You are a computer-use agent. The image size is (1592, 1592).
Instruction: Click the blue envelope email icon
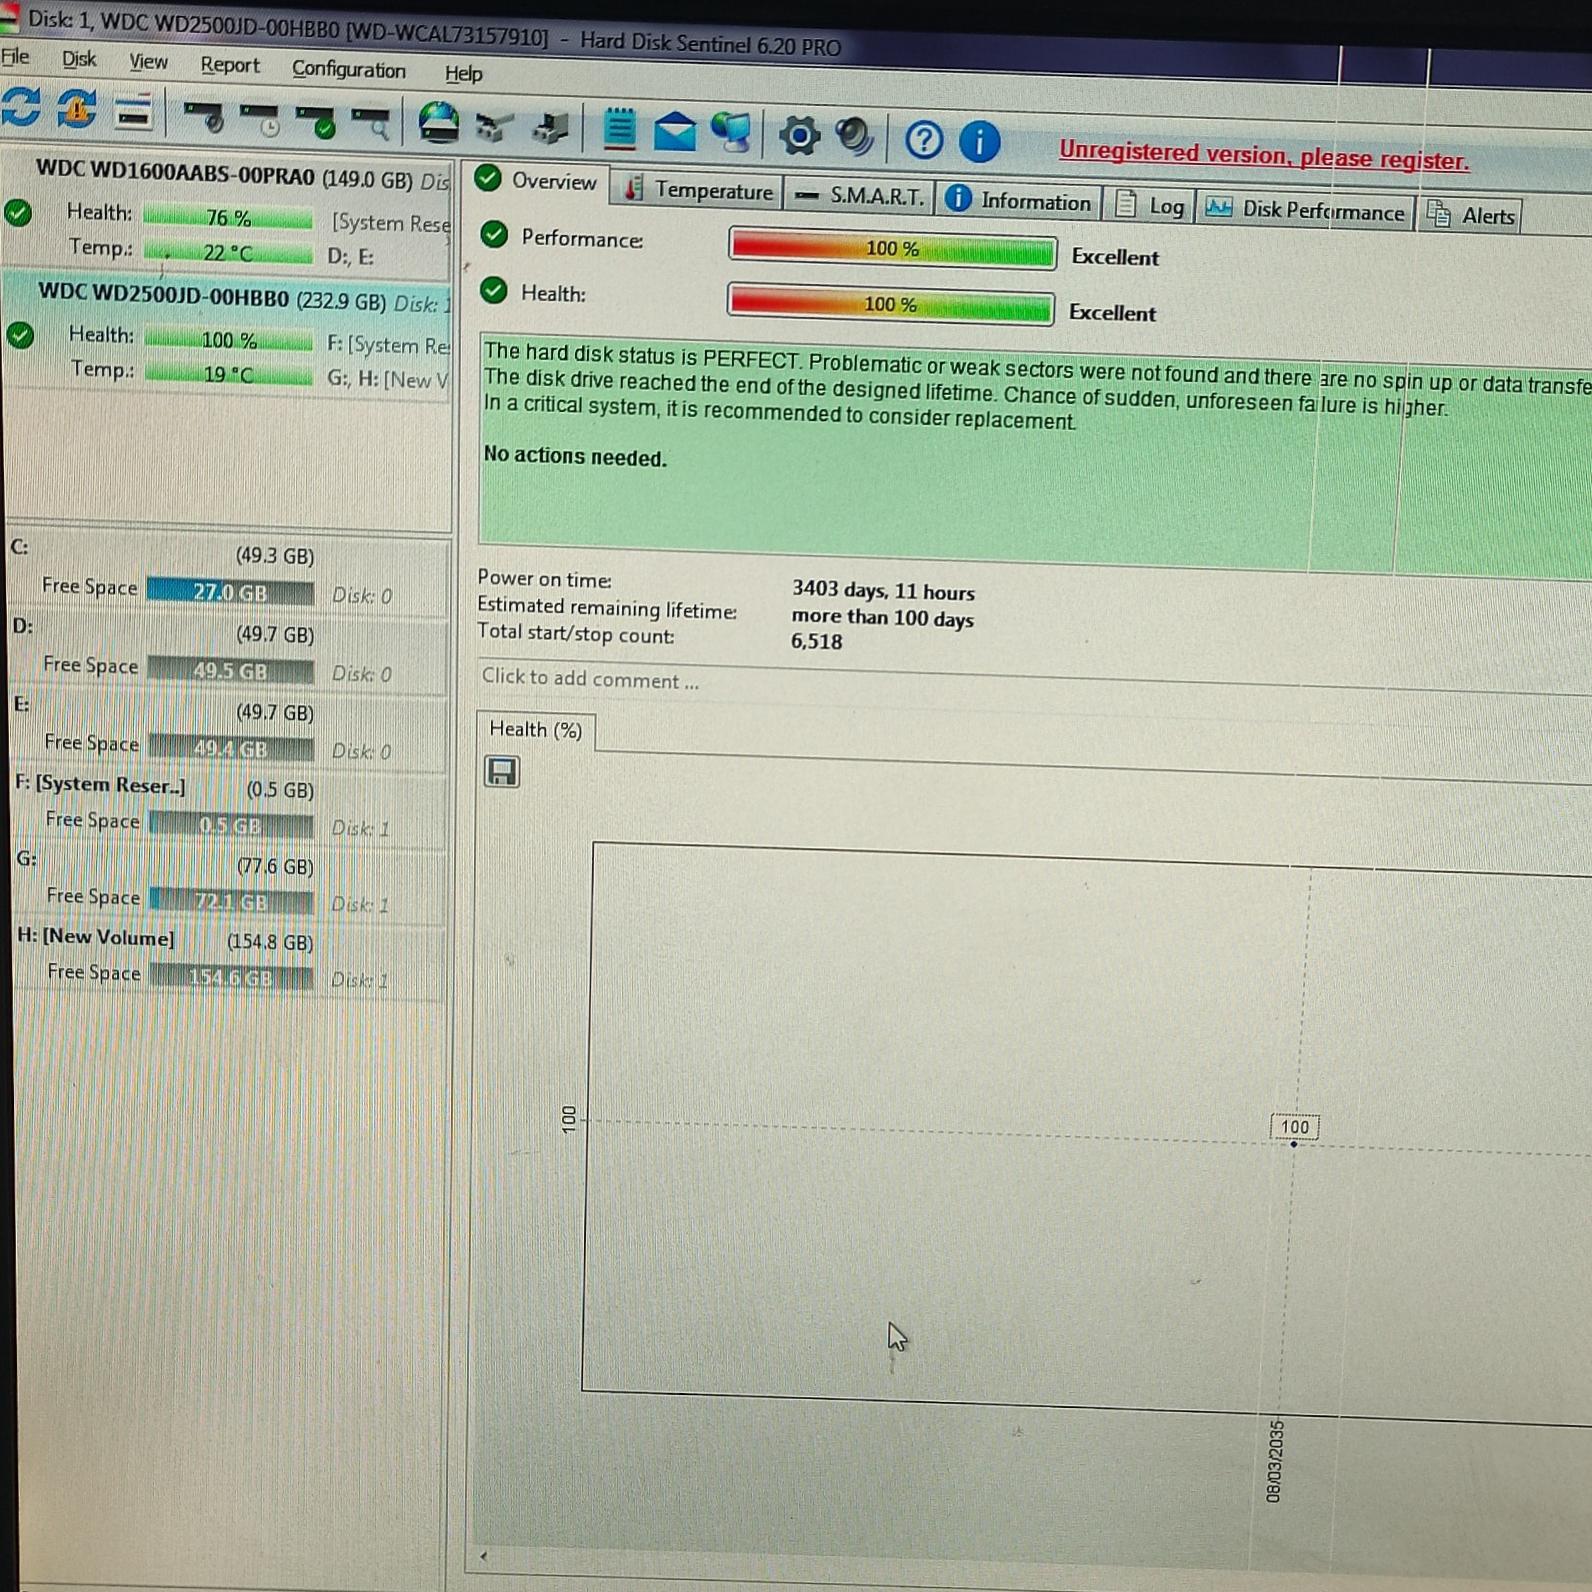[x=675, y=132]
